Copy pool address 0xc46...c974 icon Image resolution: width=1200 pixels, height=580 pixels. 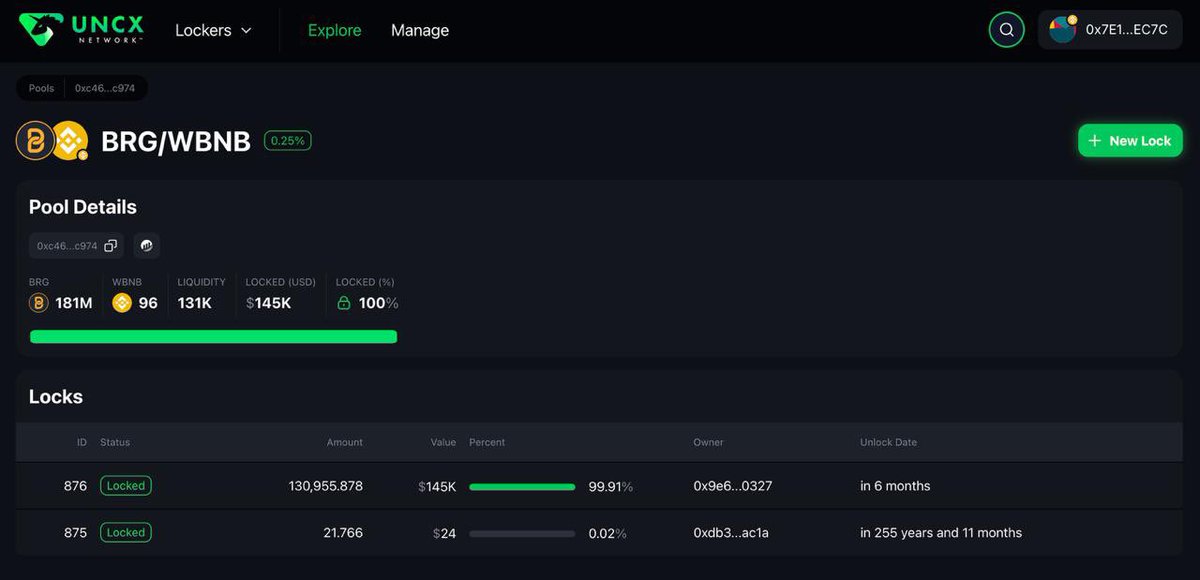pos(111,245)
